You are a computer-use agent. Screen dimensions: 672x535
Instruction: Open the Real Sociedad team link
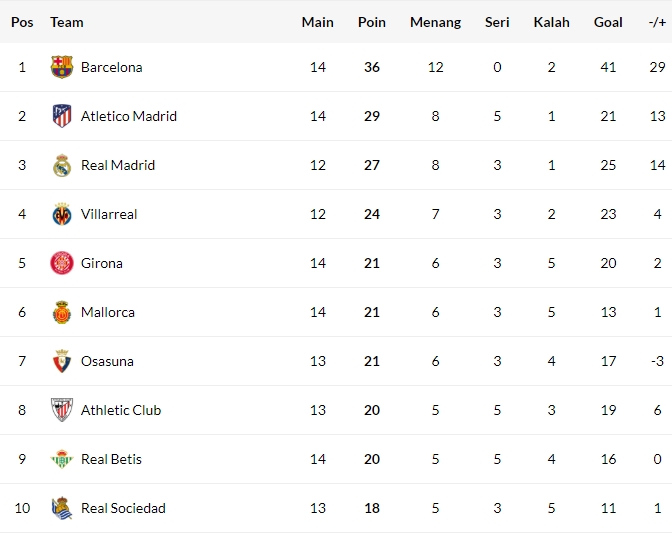[123, 508]
